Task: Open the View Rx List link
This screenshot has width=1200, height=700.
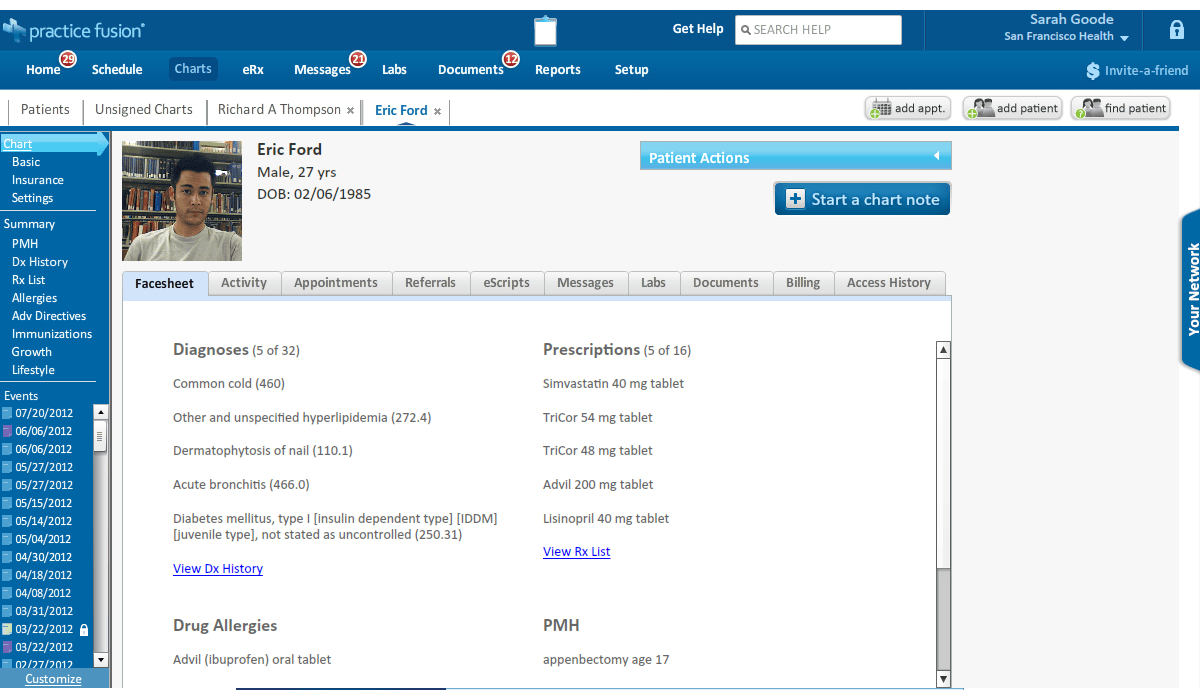Action: (x=576, y=552)
